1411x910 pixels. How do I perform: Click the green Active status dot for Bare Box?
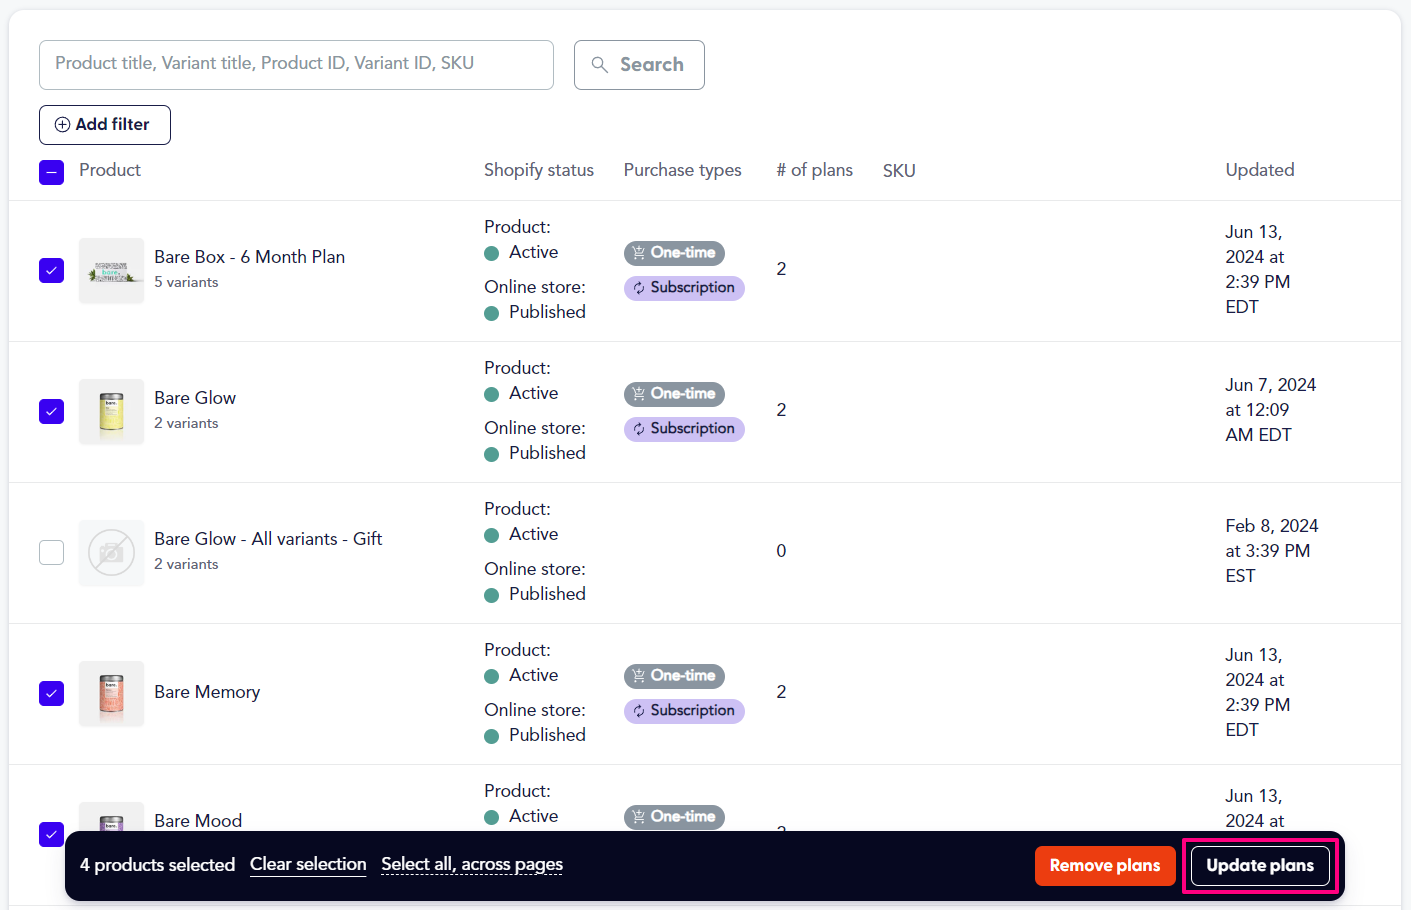(492, 253)
